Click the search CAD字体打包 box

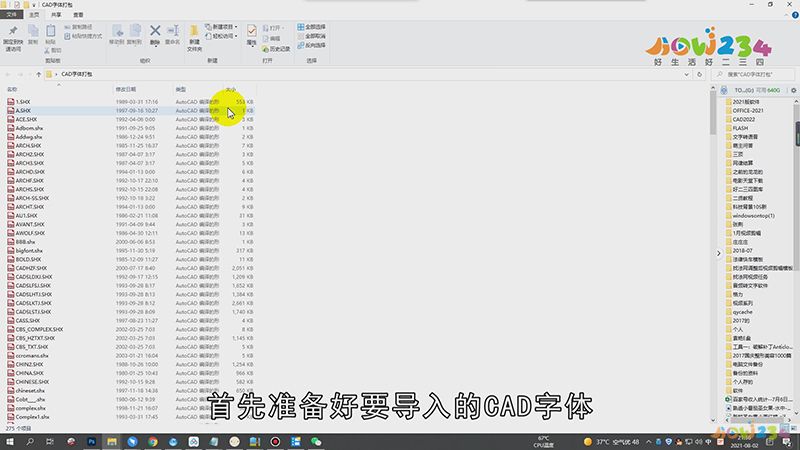[753, 74]
